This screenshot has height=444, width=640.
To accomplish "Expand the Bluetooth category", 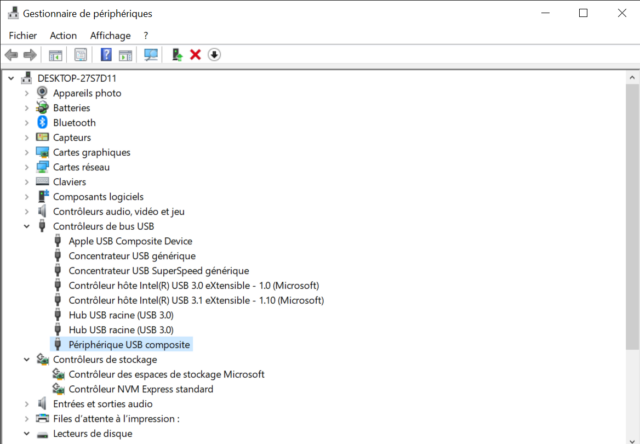I will (x=27, y=122).
